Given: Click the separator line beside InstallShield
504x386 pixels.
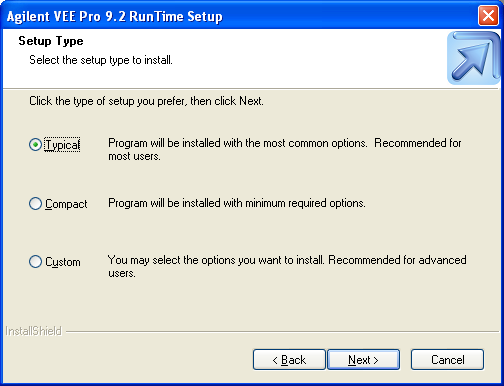Looking at the screenshot, I should (282, 332).
